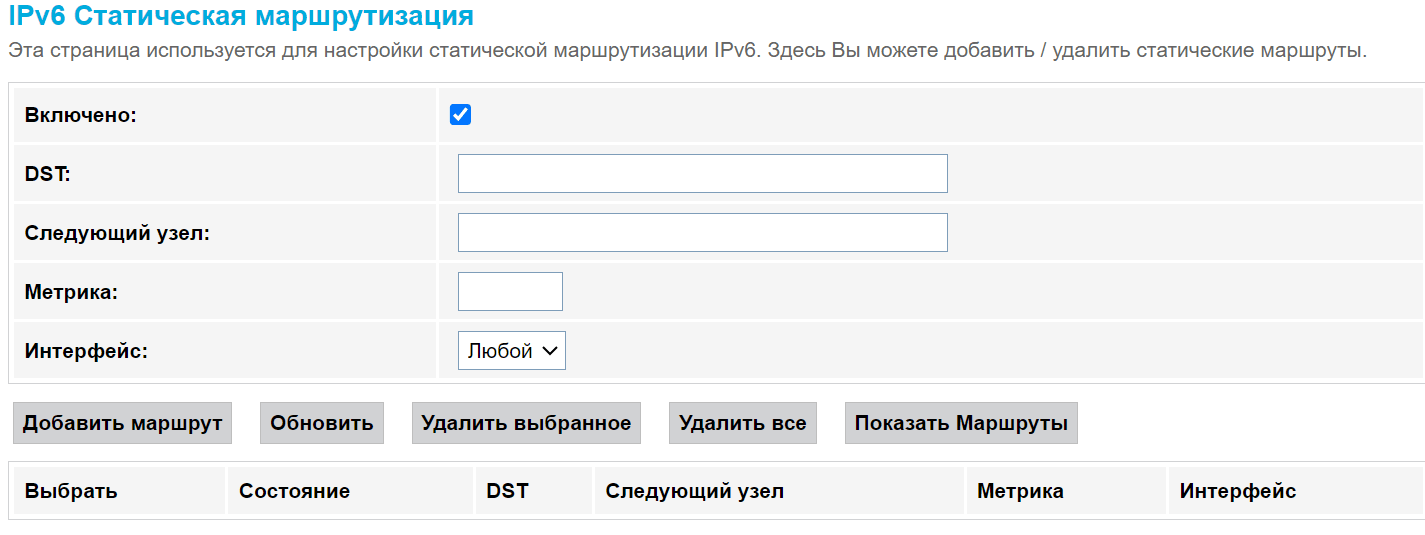Click the Обновить button
Viewport: 1425px width, 535px height.
(321, 423)
